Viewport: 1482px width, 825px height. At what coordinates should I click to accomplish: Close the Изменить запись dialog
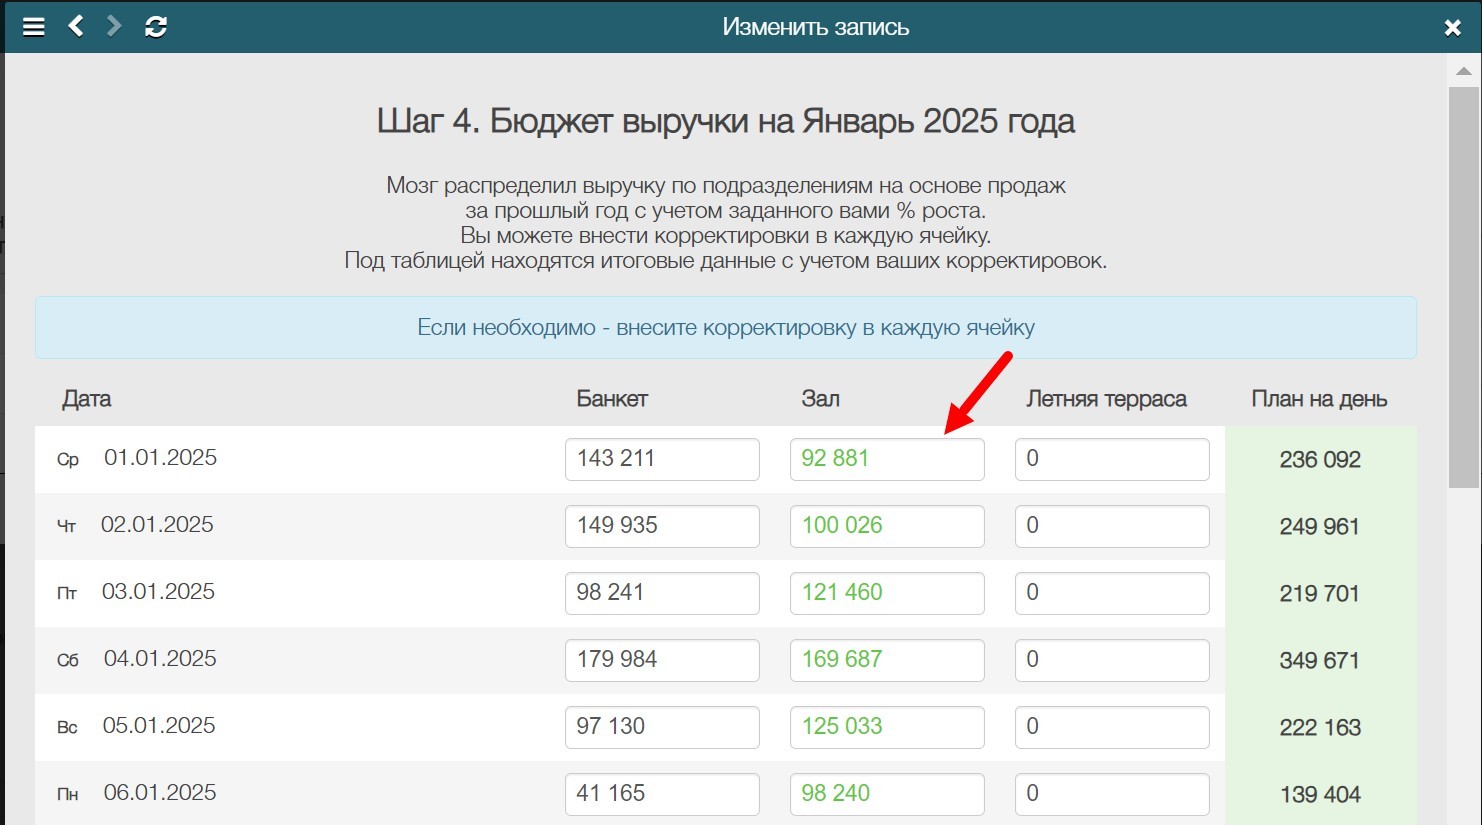click(x=1452, y=28)
